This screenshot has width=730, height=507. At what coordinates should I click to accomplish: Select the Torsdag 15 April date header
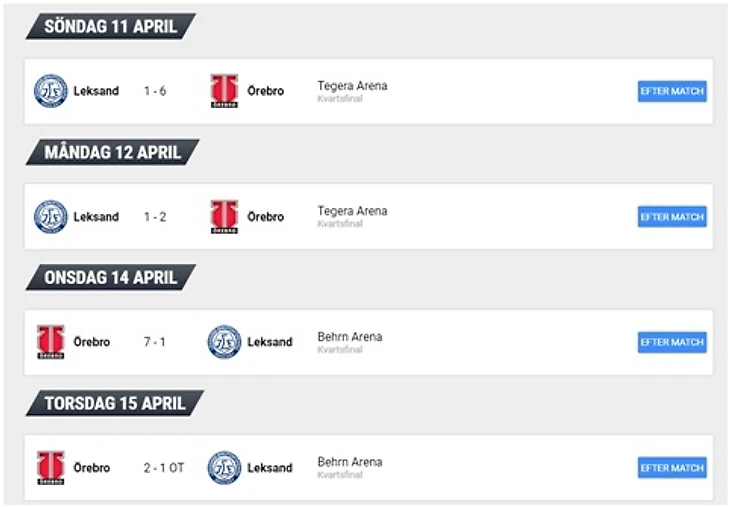click(x=114, y=404)
